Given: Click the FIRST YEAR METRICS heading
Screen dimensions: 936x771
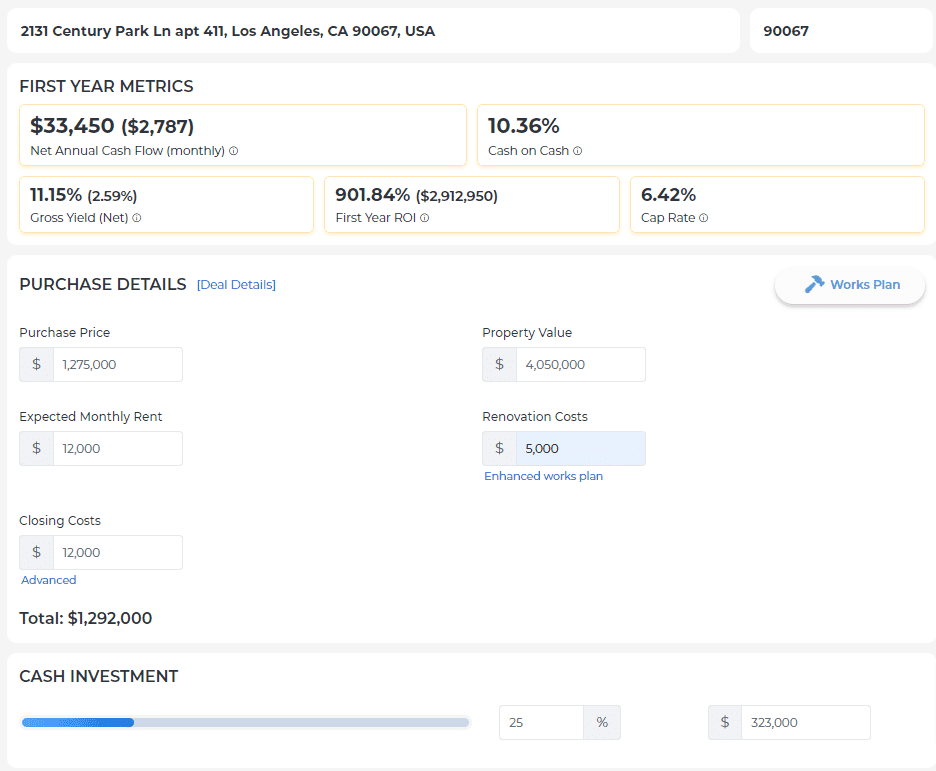Looking at the screenshot, I should (106, 87).
